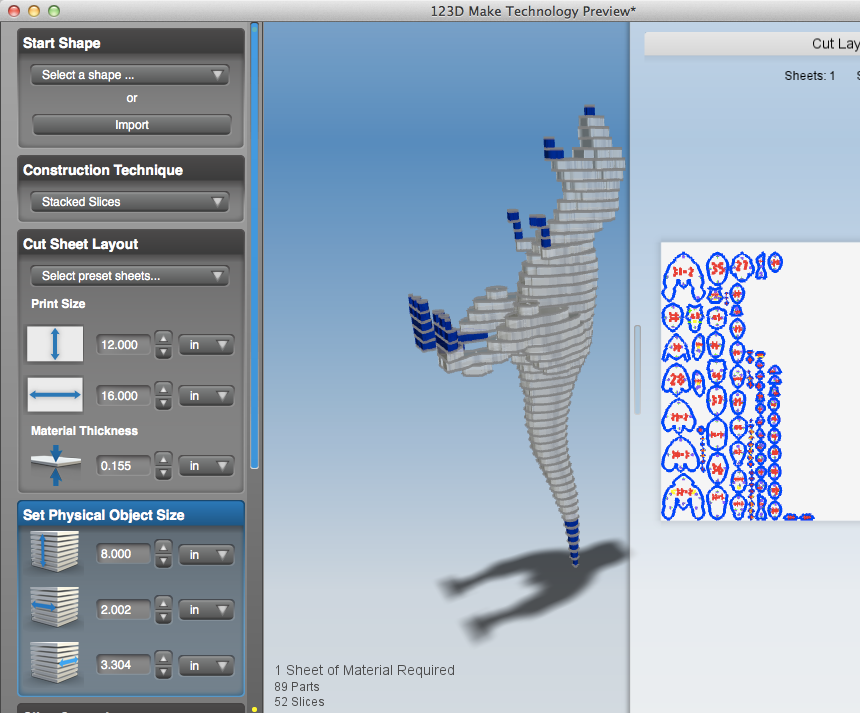Click the '89 Parts' status text
This screenshot has width=860, height=713.
point(297,687)
